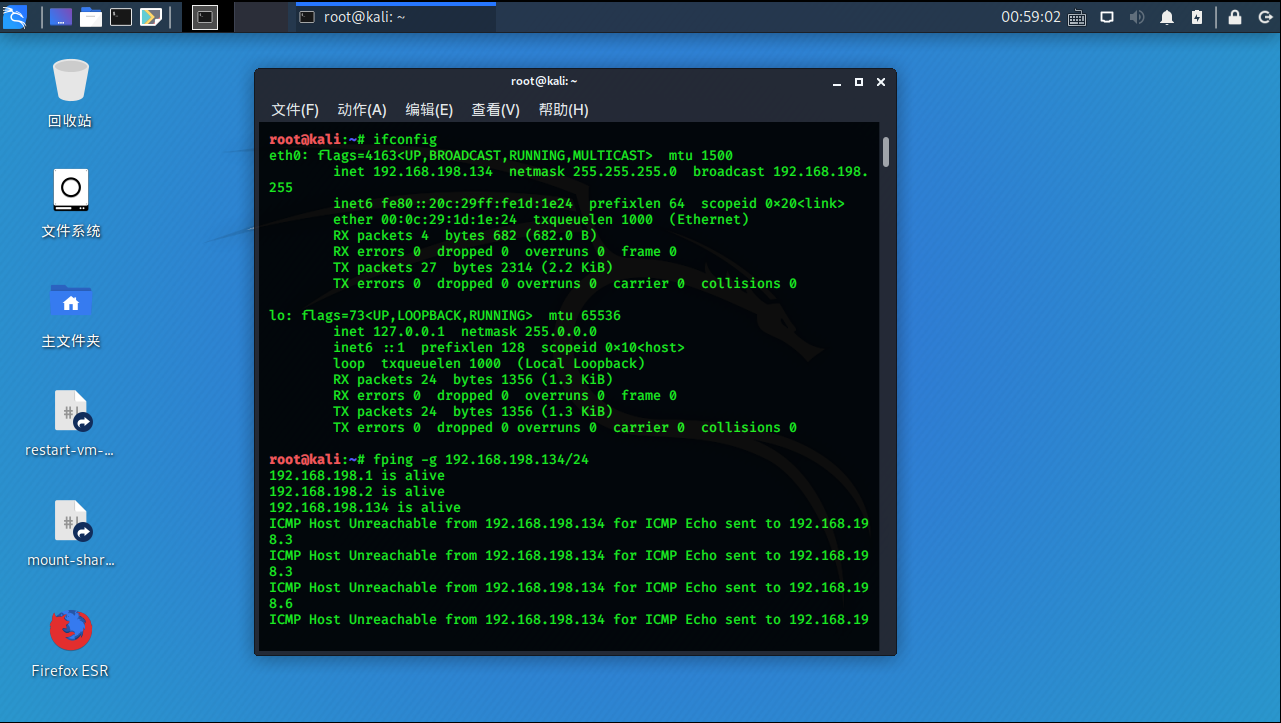Click the network connection tray icon
Viewport: 1281px width, 723px height.
1107,17
